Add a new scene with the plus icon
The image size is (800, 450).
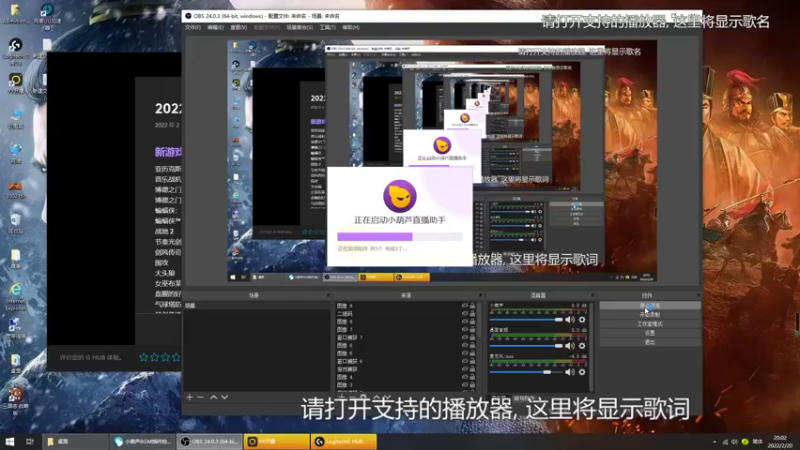[x=190, y=397]
